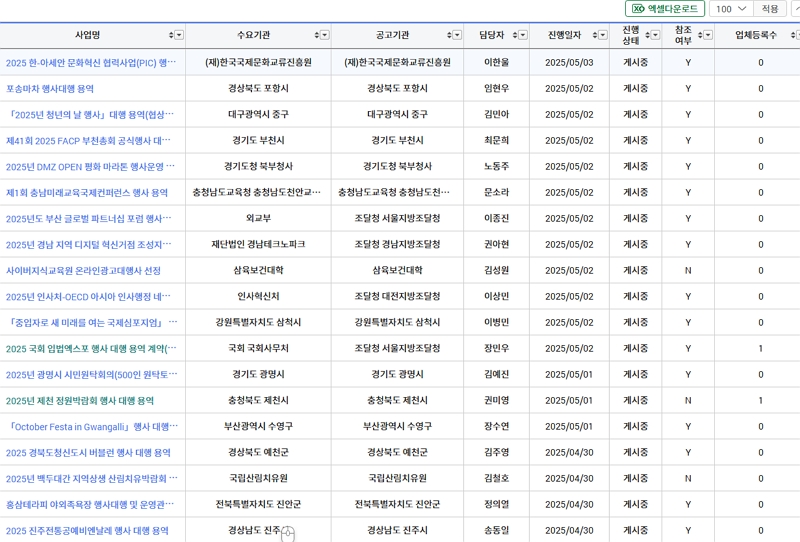
Task: Sort the 수요기관 column using sort arrows
Action: pyautogui.click(x=314, y=35)
